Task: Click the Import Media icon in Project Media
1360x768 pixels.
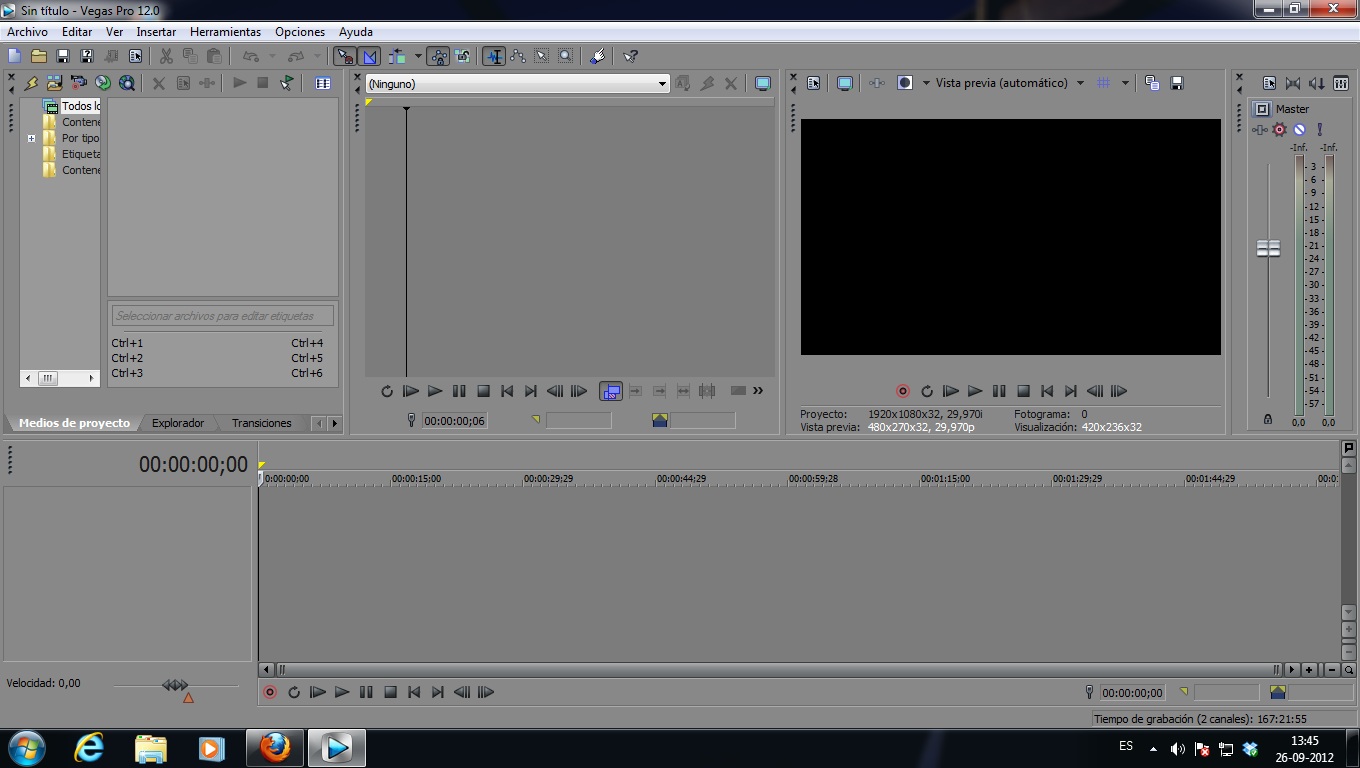Action: click(x=54, y=83)
